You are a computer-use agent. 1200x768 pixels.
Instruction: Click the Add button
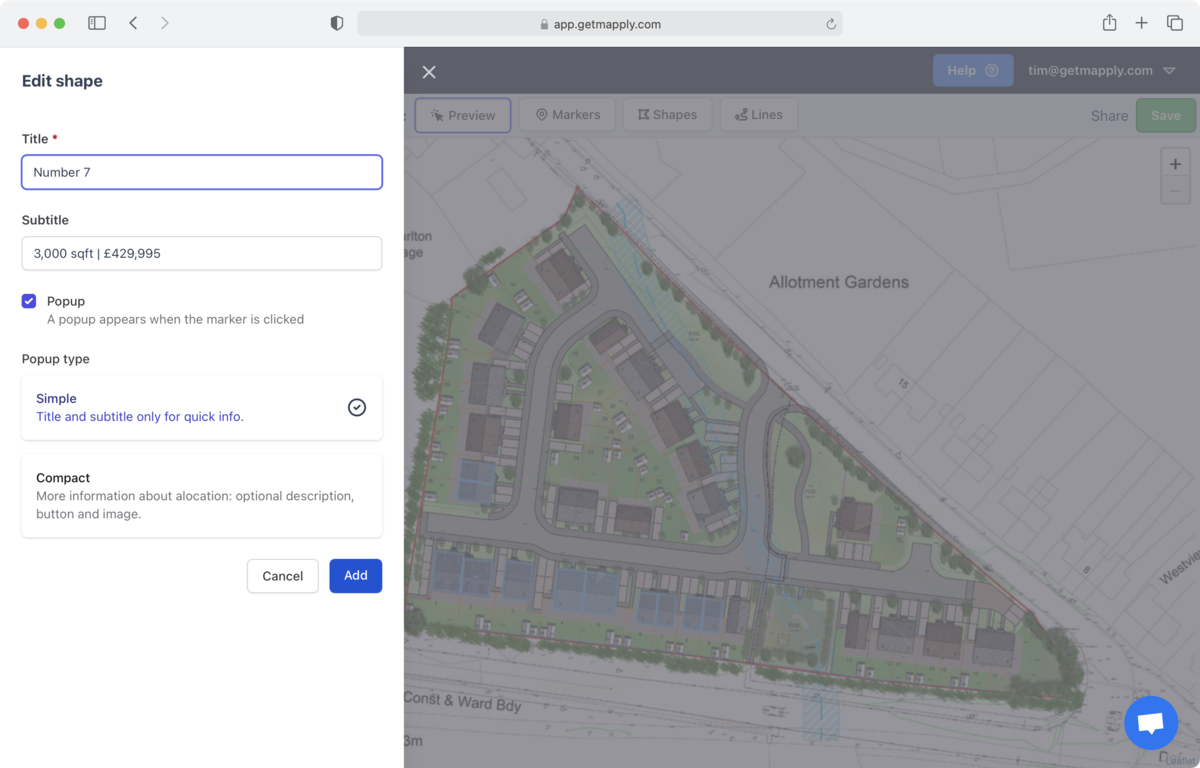(x=355, y=575)
